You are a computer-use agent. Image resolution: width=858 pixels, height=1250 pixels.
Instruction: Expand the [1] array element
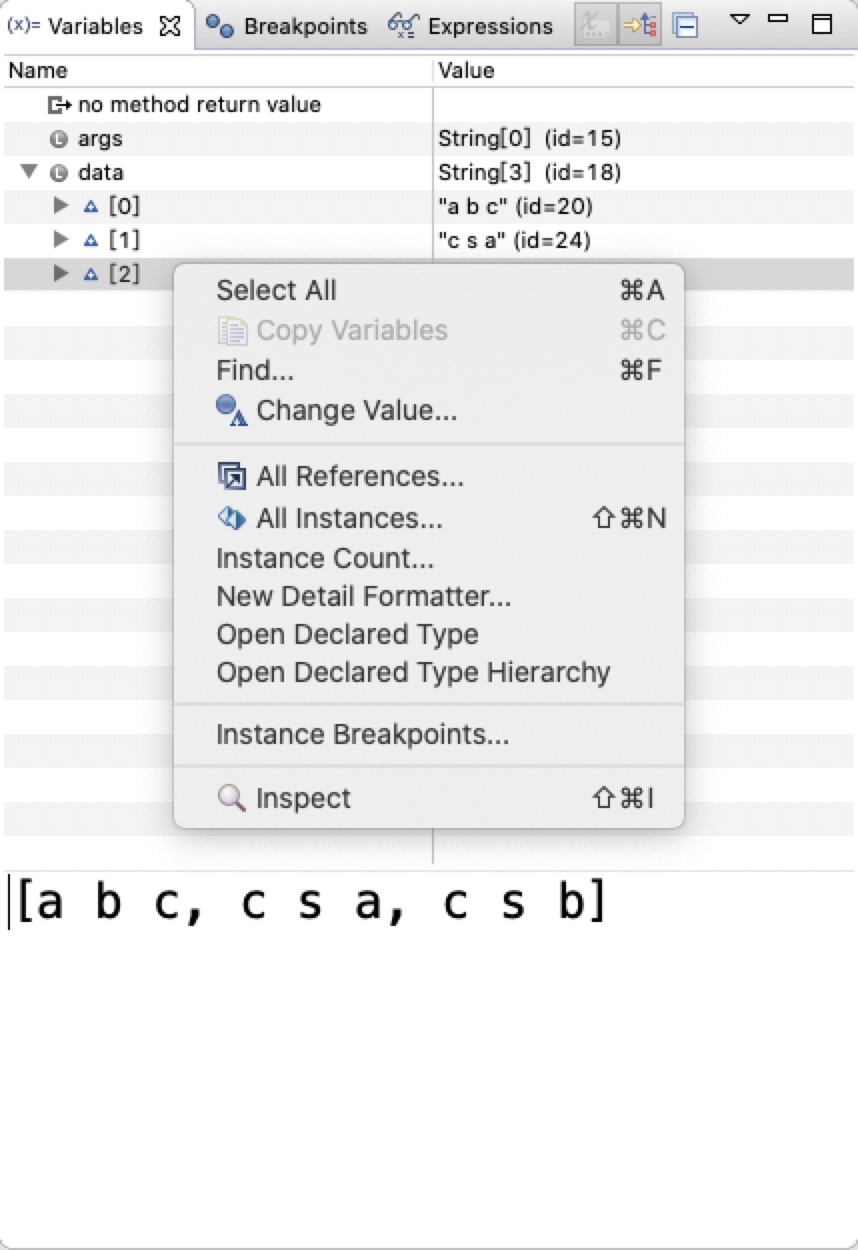[61, 240]
